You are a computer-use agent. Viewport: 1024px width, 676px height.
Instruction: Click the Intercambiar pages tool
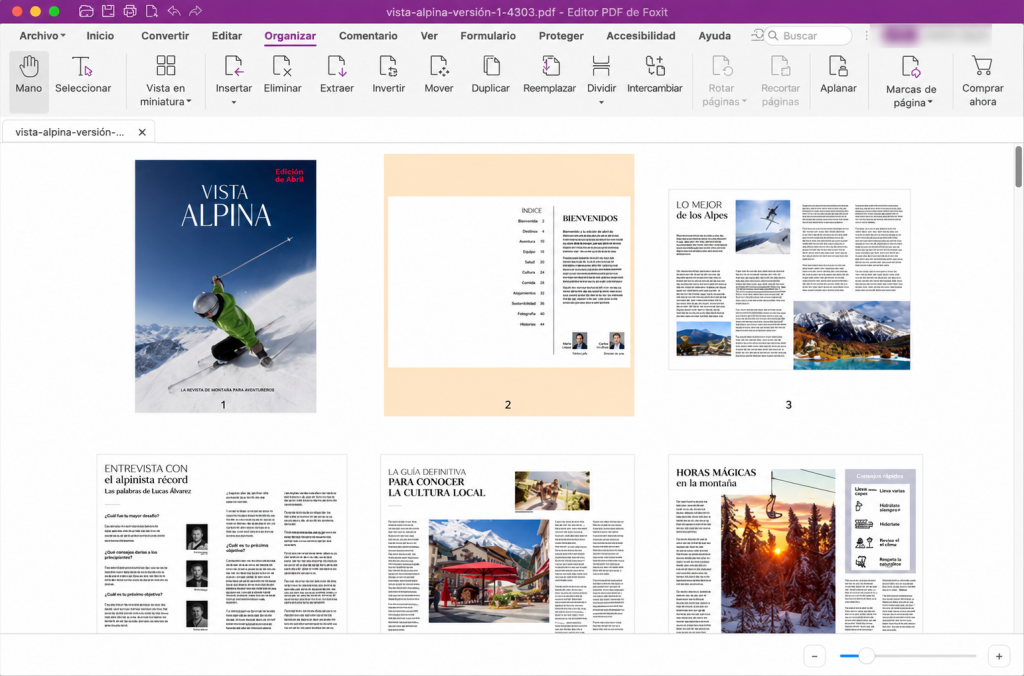654,75
